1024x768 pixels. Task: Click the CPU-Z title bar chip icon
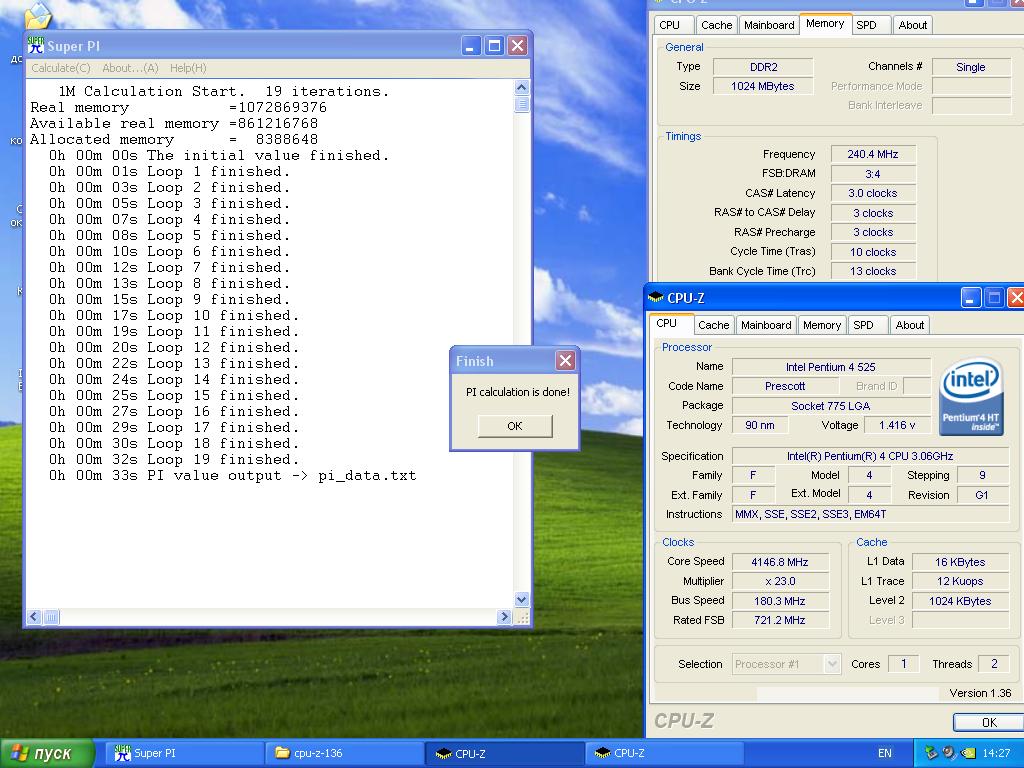tap(656, 298)
